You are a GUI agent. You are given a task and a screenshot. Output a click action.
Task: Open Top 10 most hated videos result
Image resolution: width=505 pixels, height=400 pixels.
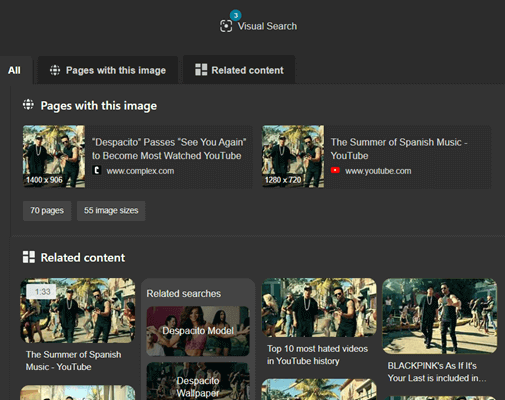click(317, 355)
